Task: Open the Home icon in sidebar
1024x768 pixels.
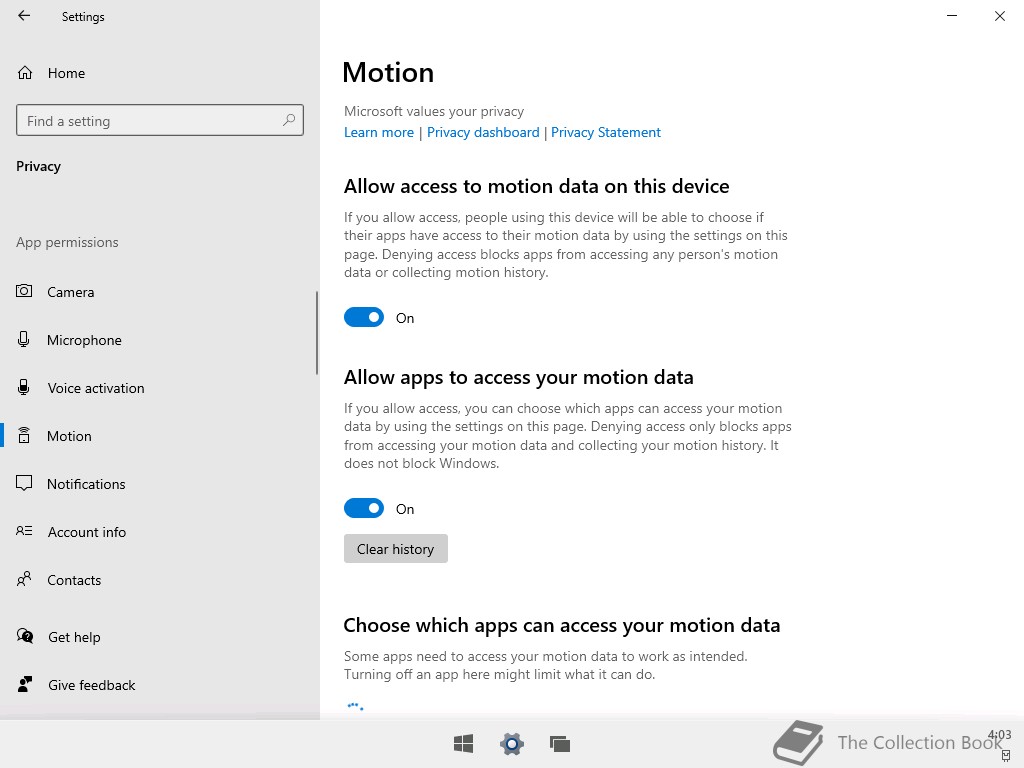Action: 25,72
